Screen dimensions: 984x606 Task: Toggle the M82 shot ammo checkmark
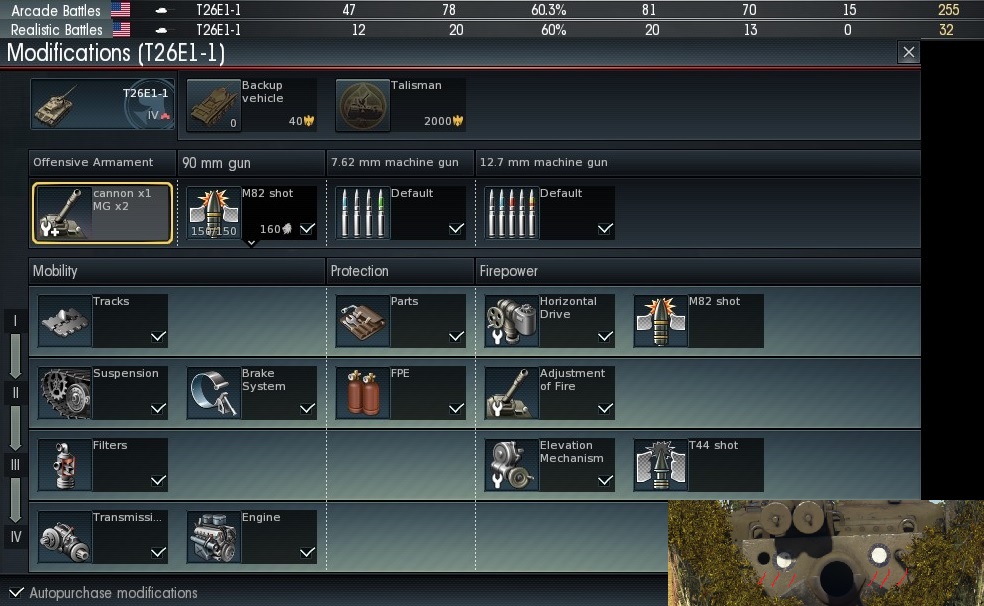coord(308,229)
